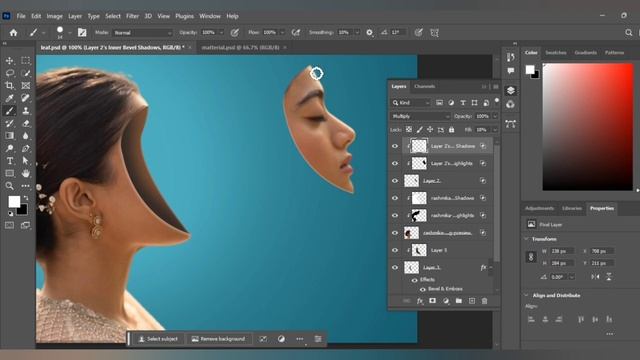Select the Frame tool
The width and height of the screenshot is (640, 360).
25,85
